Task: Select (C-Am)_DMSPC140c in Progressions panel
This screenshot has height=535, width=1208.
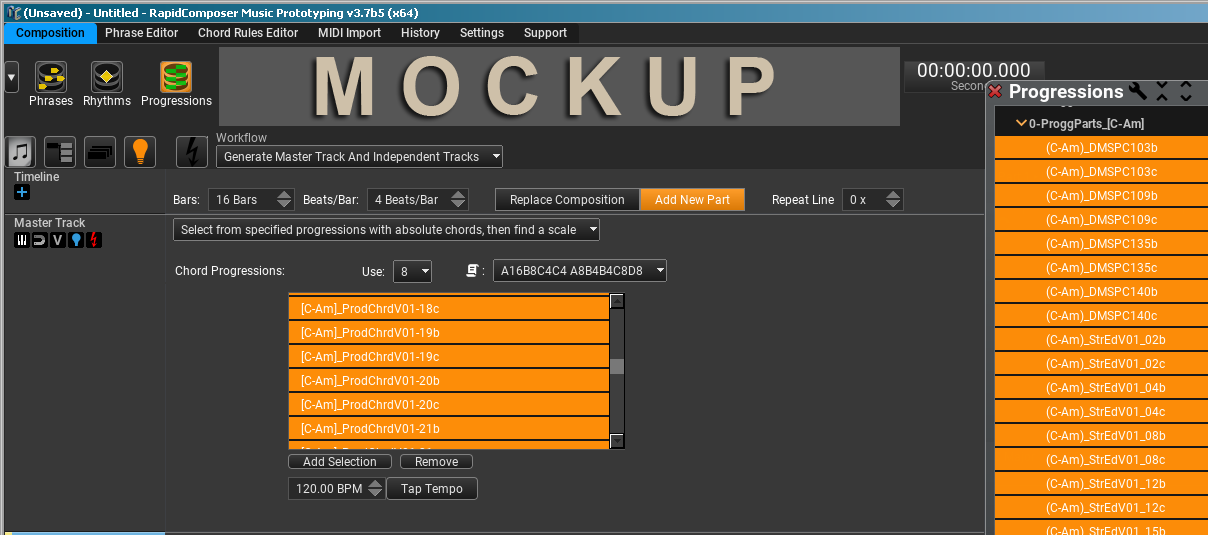Action: (1101, 316)
